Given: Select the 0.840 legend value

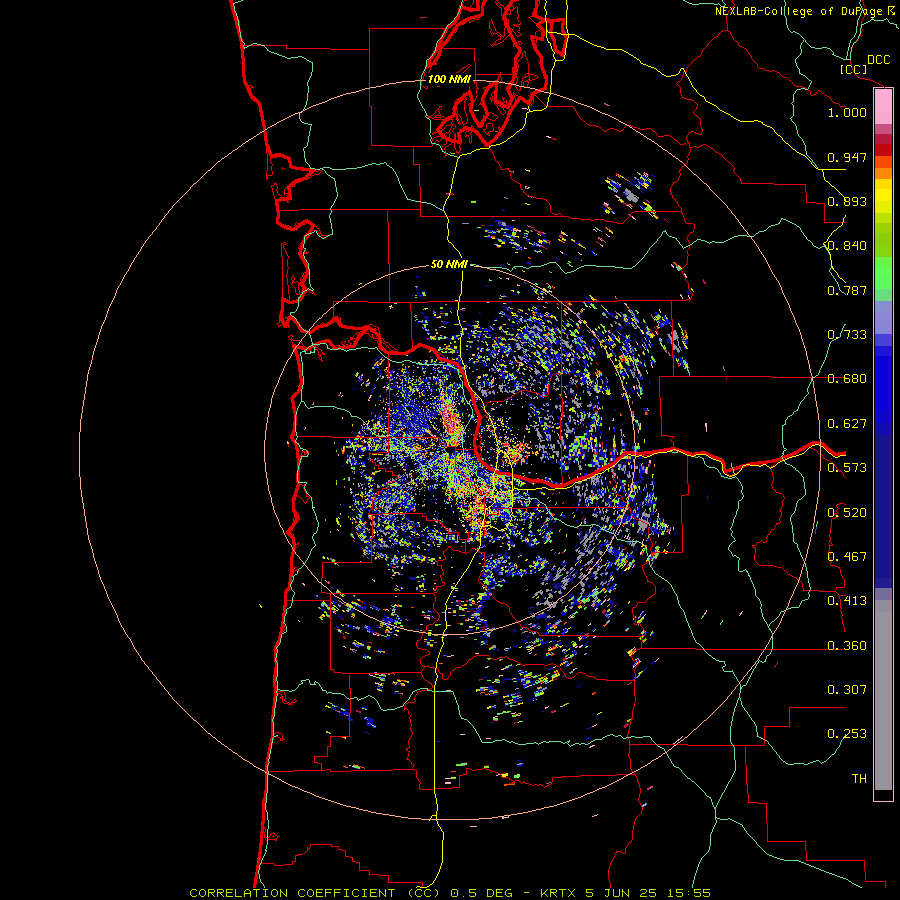Looking at the screenshot, I should point(847,246).
